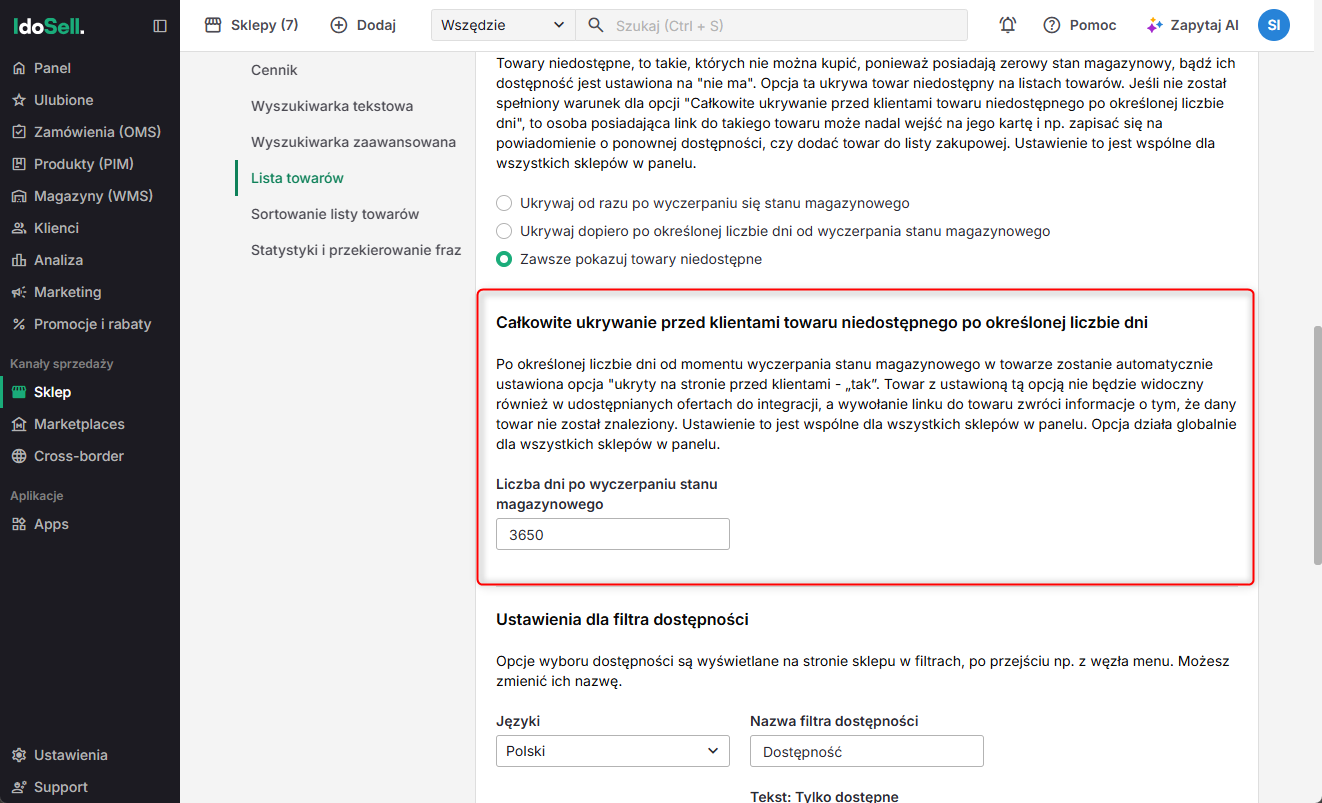Open Sortowanie listy towarów section
This screenshot has height=803, width=1322.
(335, 214)
